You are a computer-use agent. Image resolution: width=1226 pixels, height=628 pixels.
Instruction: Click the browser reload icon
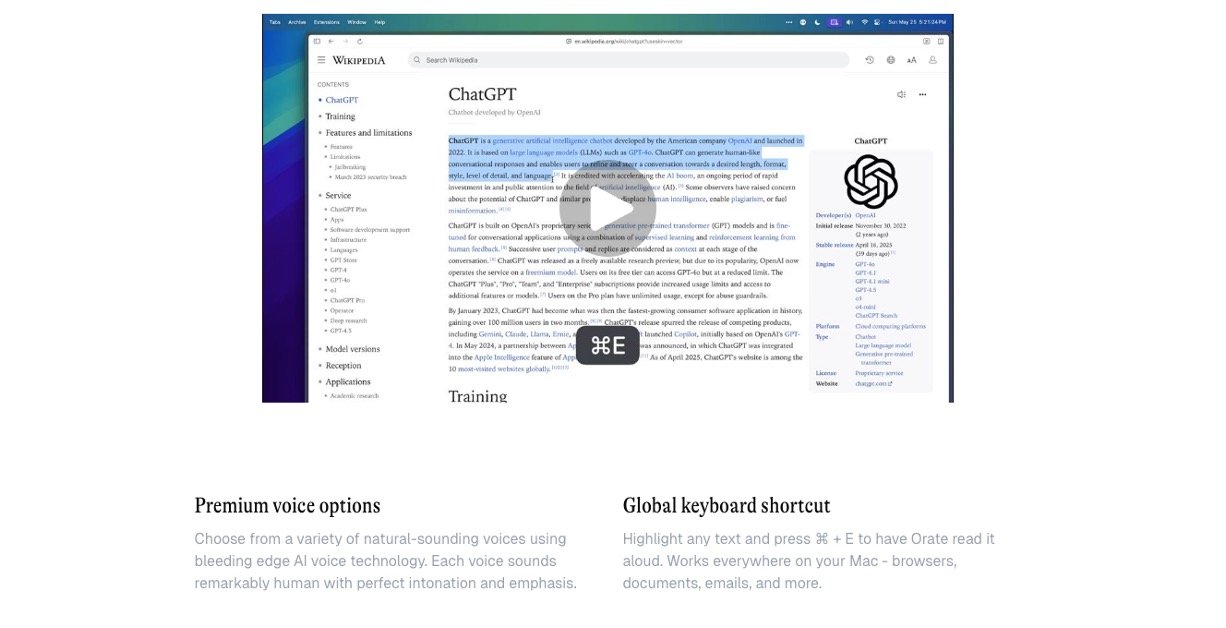(x=360, y=41)
